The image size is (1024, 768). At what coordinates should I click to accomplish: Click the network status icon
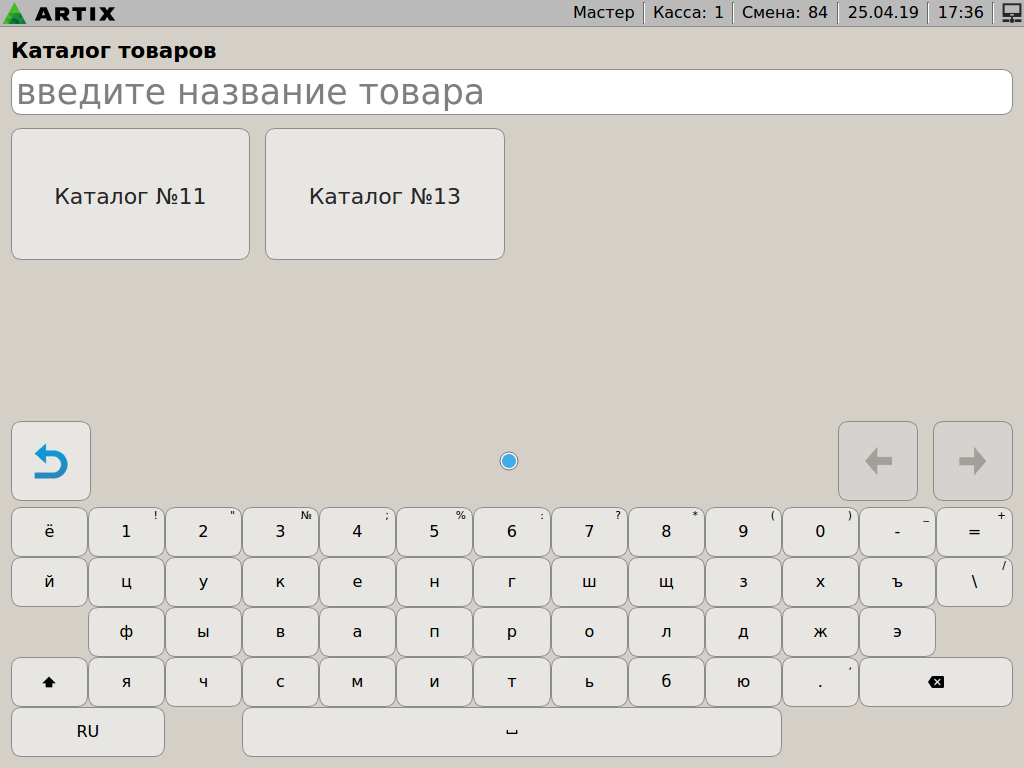click(x=1010, y=13)
